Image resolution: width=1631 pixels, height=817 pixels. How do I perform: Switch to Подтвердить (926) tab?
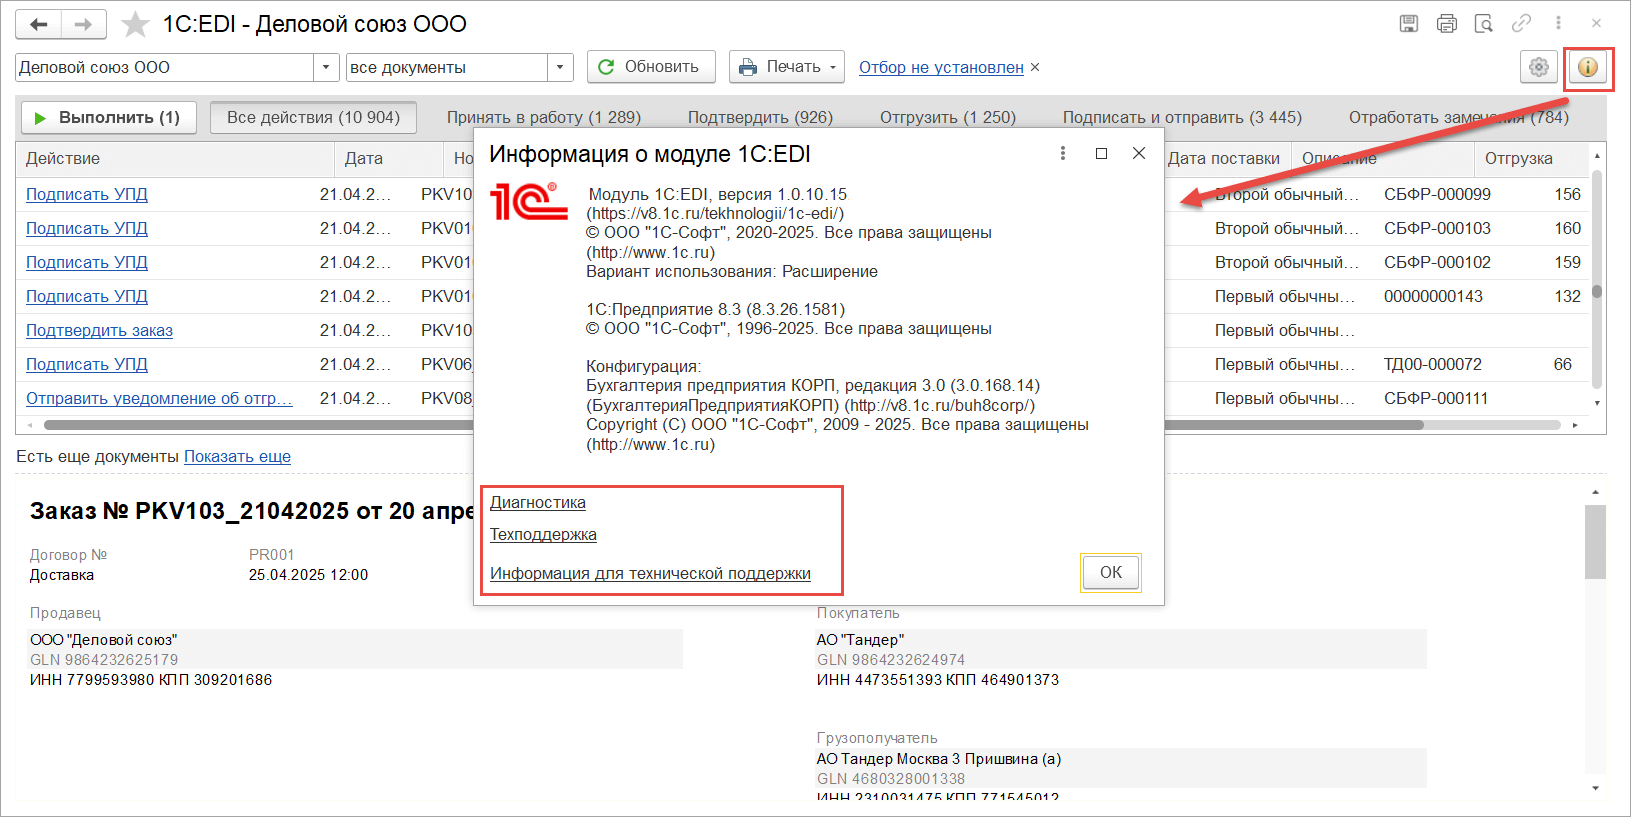pyautogui.click(x=760, y=117)
